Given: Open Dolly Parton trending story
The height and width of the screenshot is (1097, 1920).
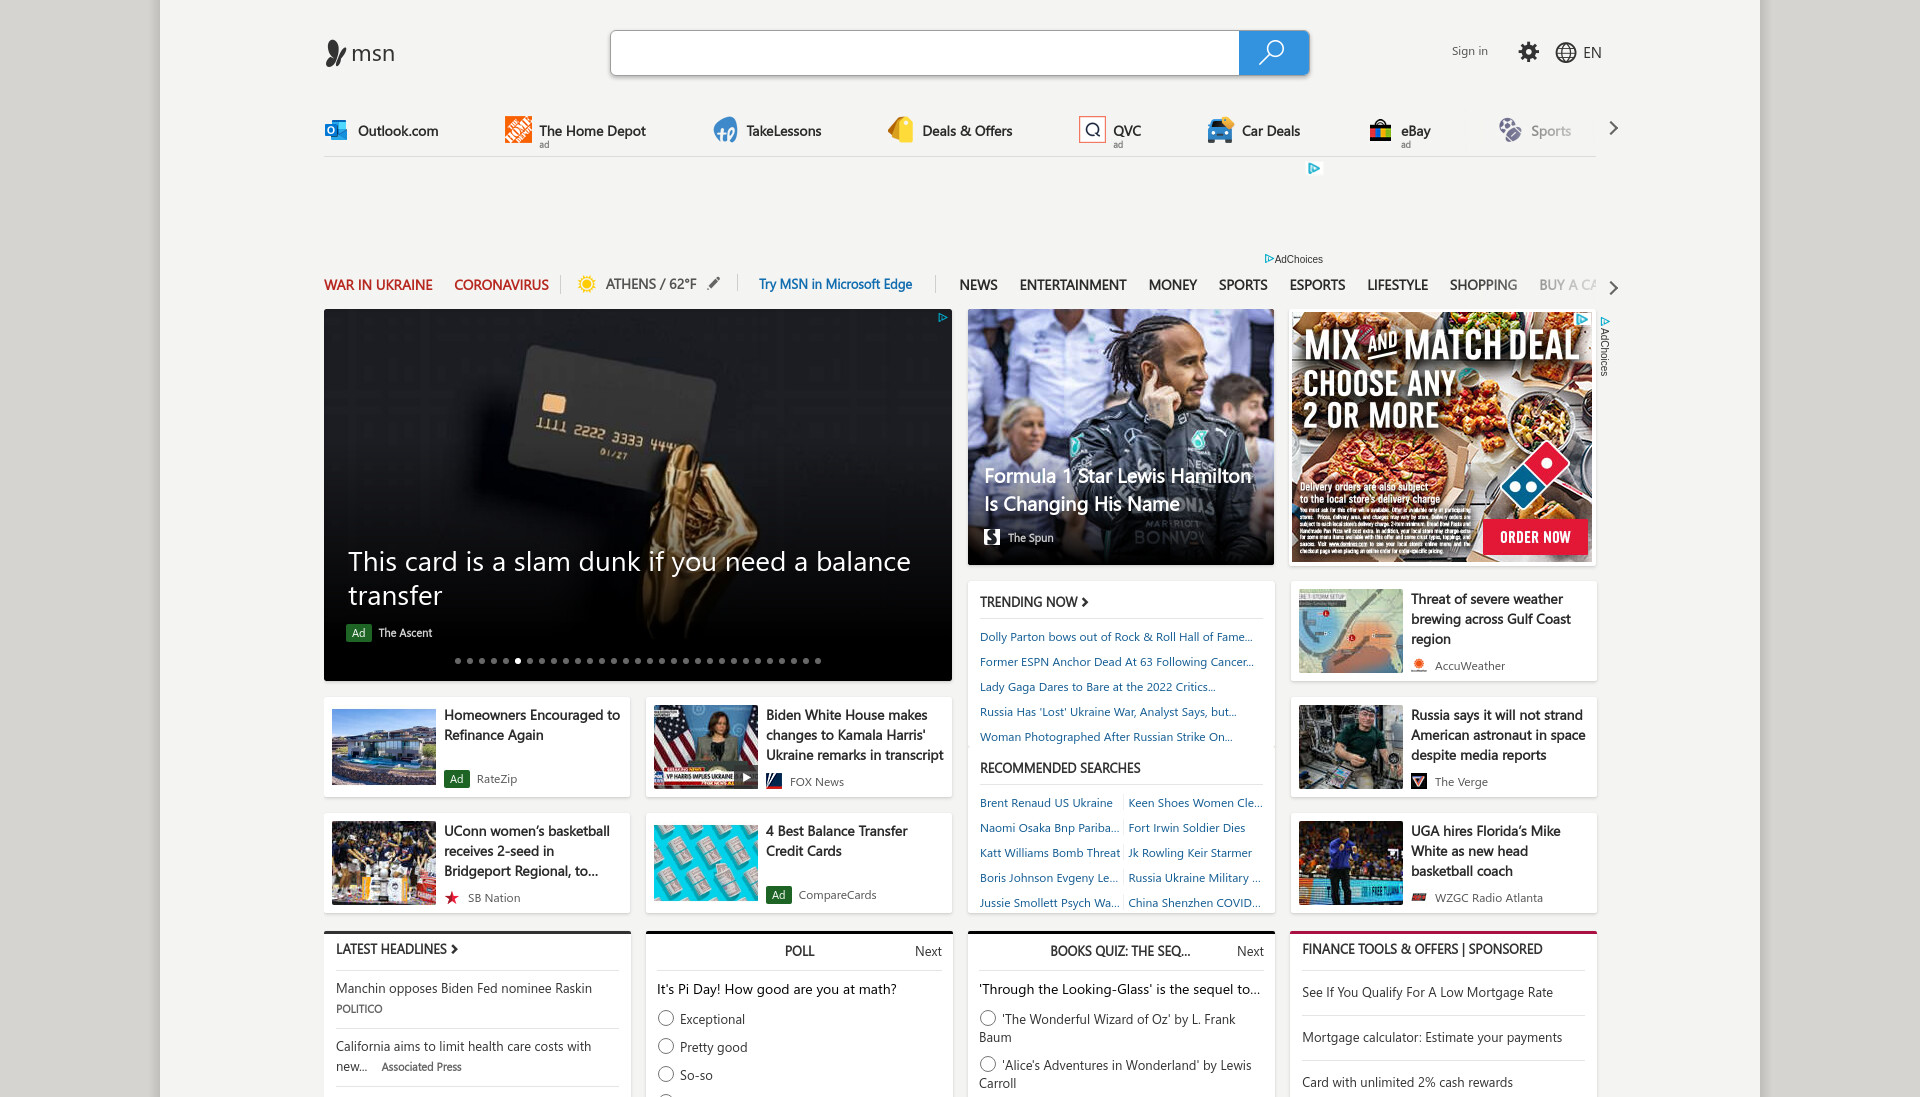Looking at the screenshot, I should (1116, 636).
